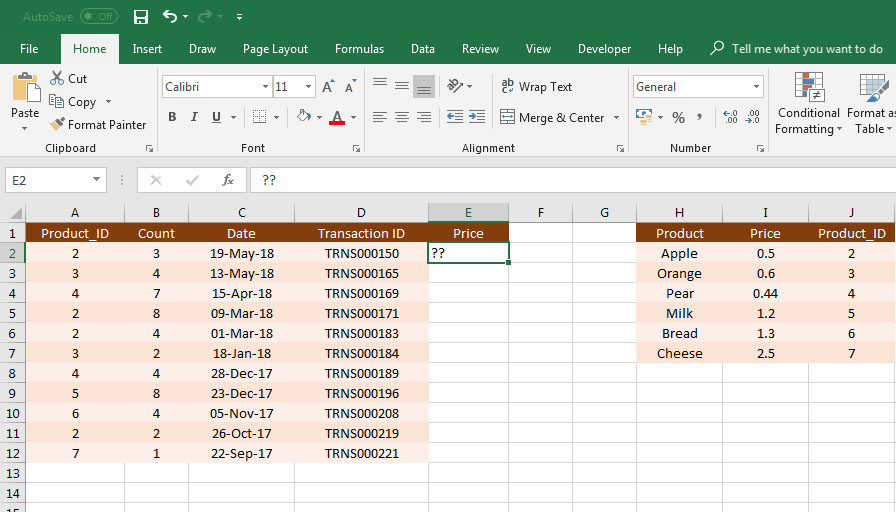This screenshot has width=896, height=512.
Task: Click the Redo arrow icon
Action: coord(205,17)
